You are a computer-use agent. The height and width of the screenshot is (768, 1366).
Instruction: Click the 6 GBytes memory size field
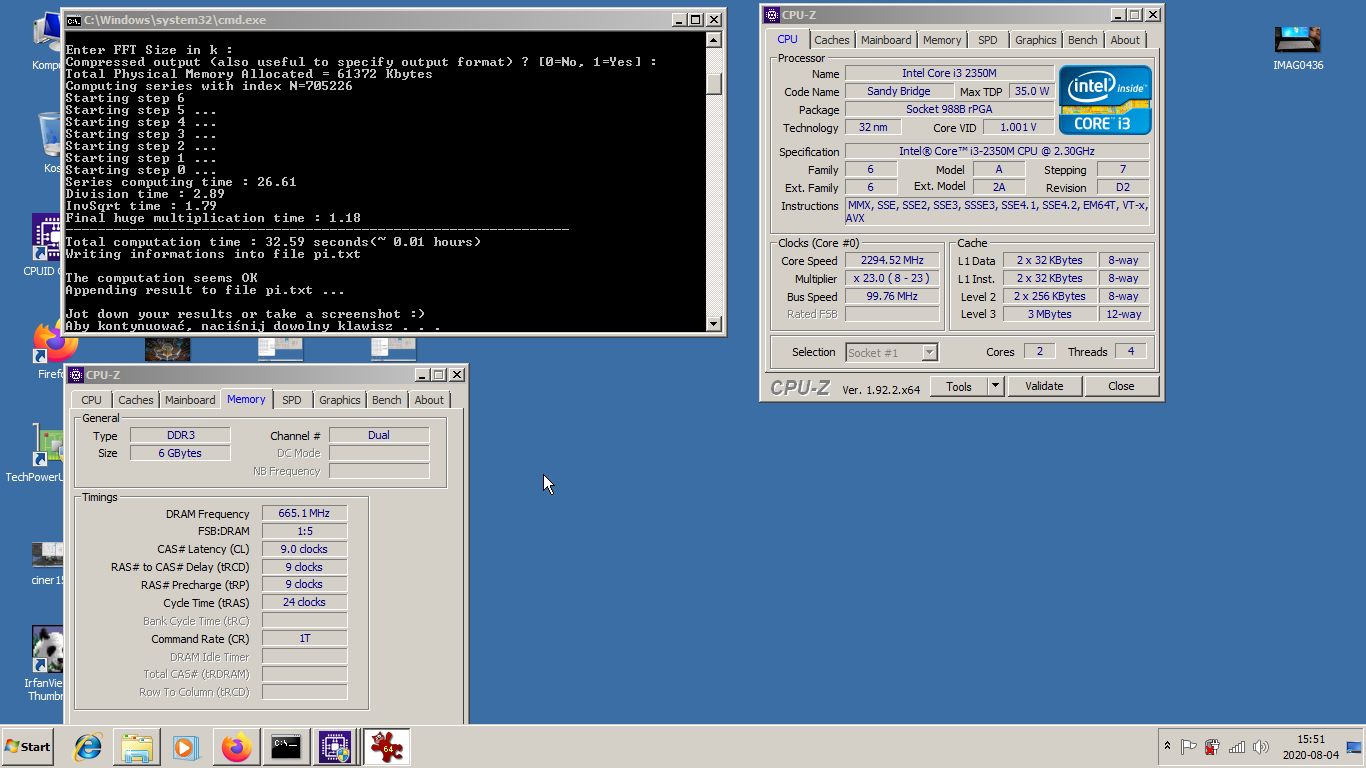(x=180, y=453)
